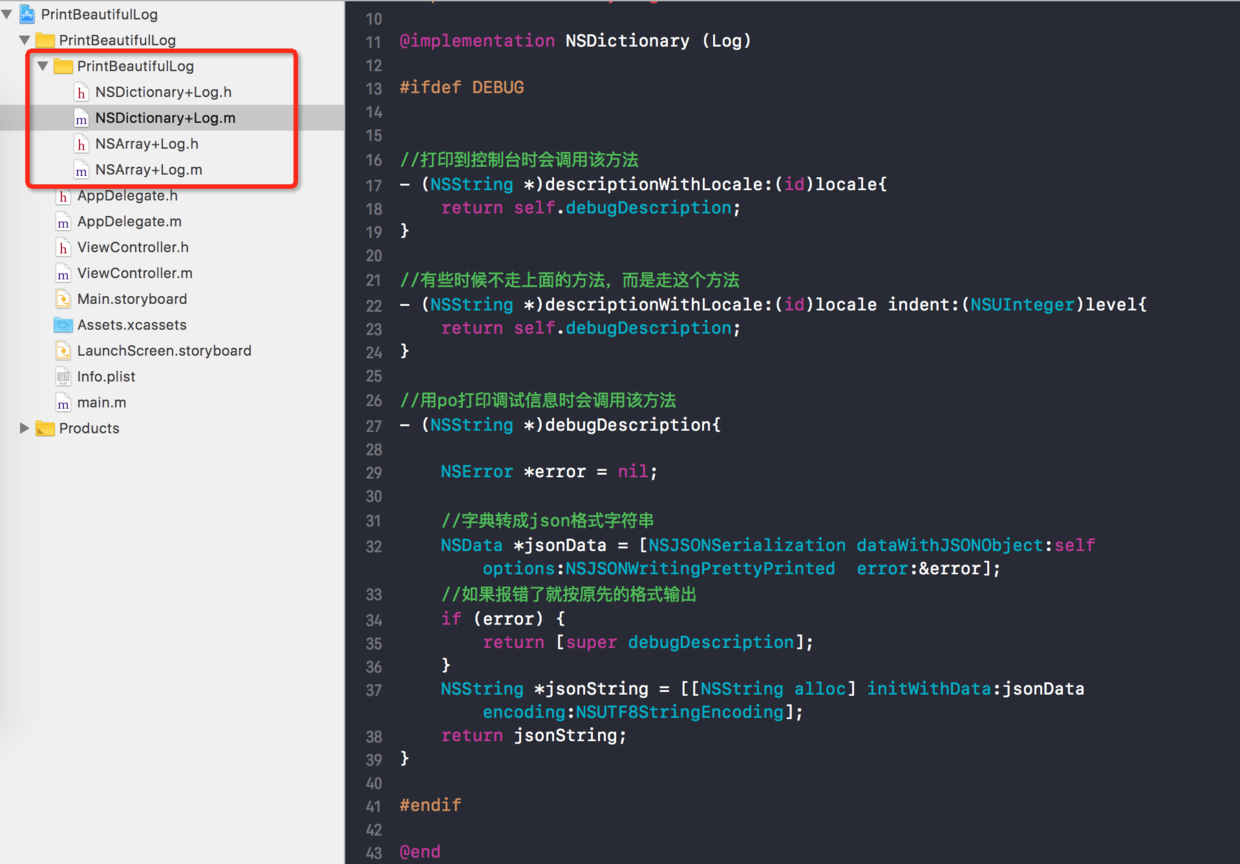The height and width of the screenshot is (864, 1240).
Task: Click NSJSONSerialization on line 32
Action: 747,545
